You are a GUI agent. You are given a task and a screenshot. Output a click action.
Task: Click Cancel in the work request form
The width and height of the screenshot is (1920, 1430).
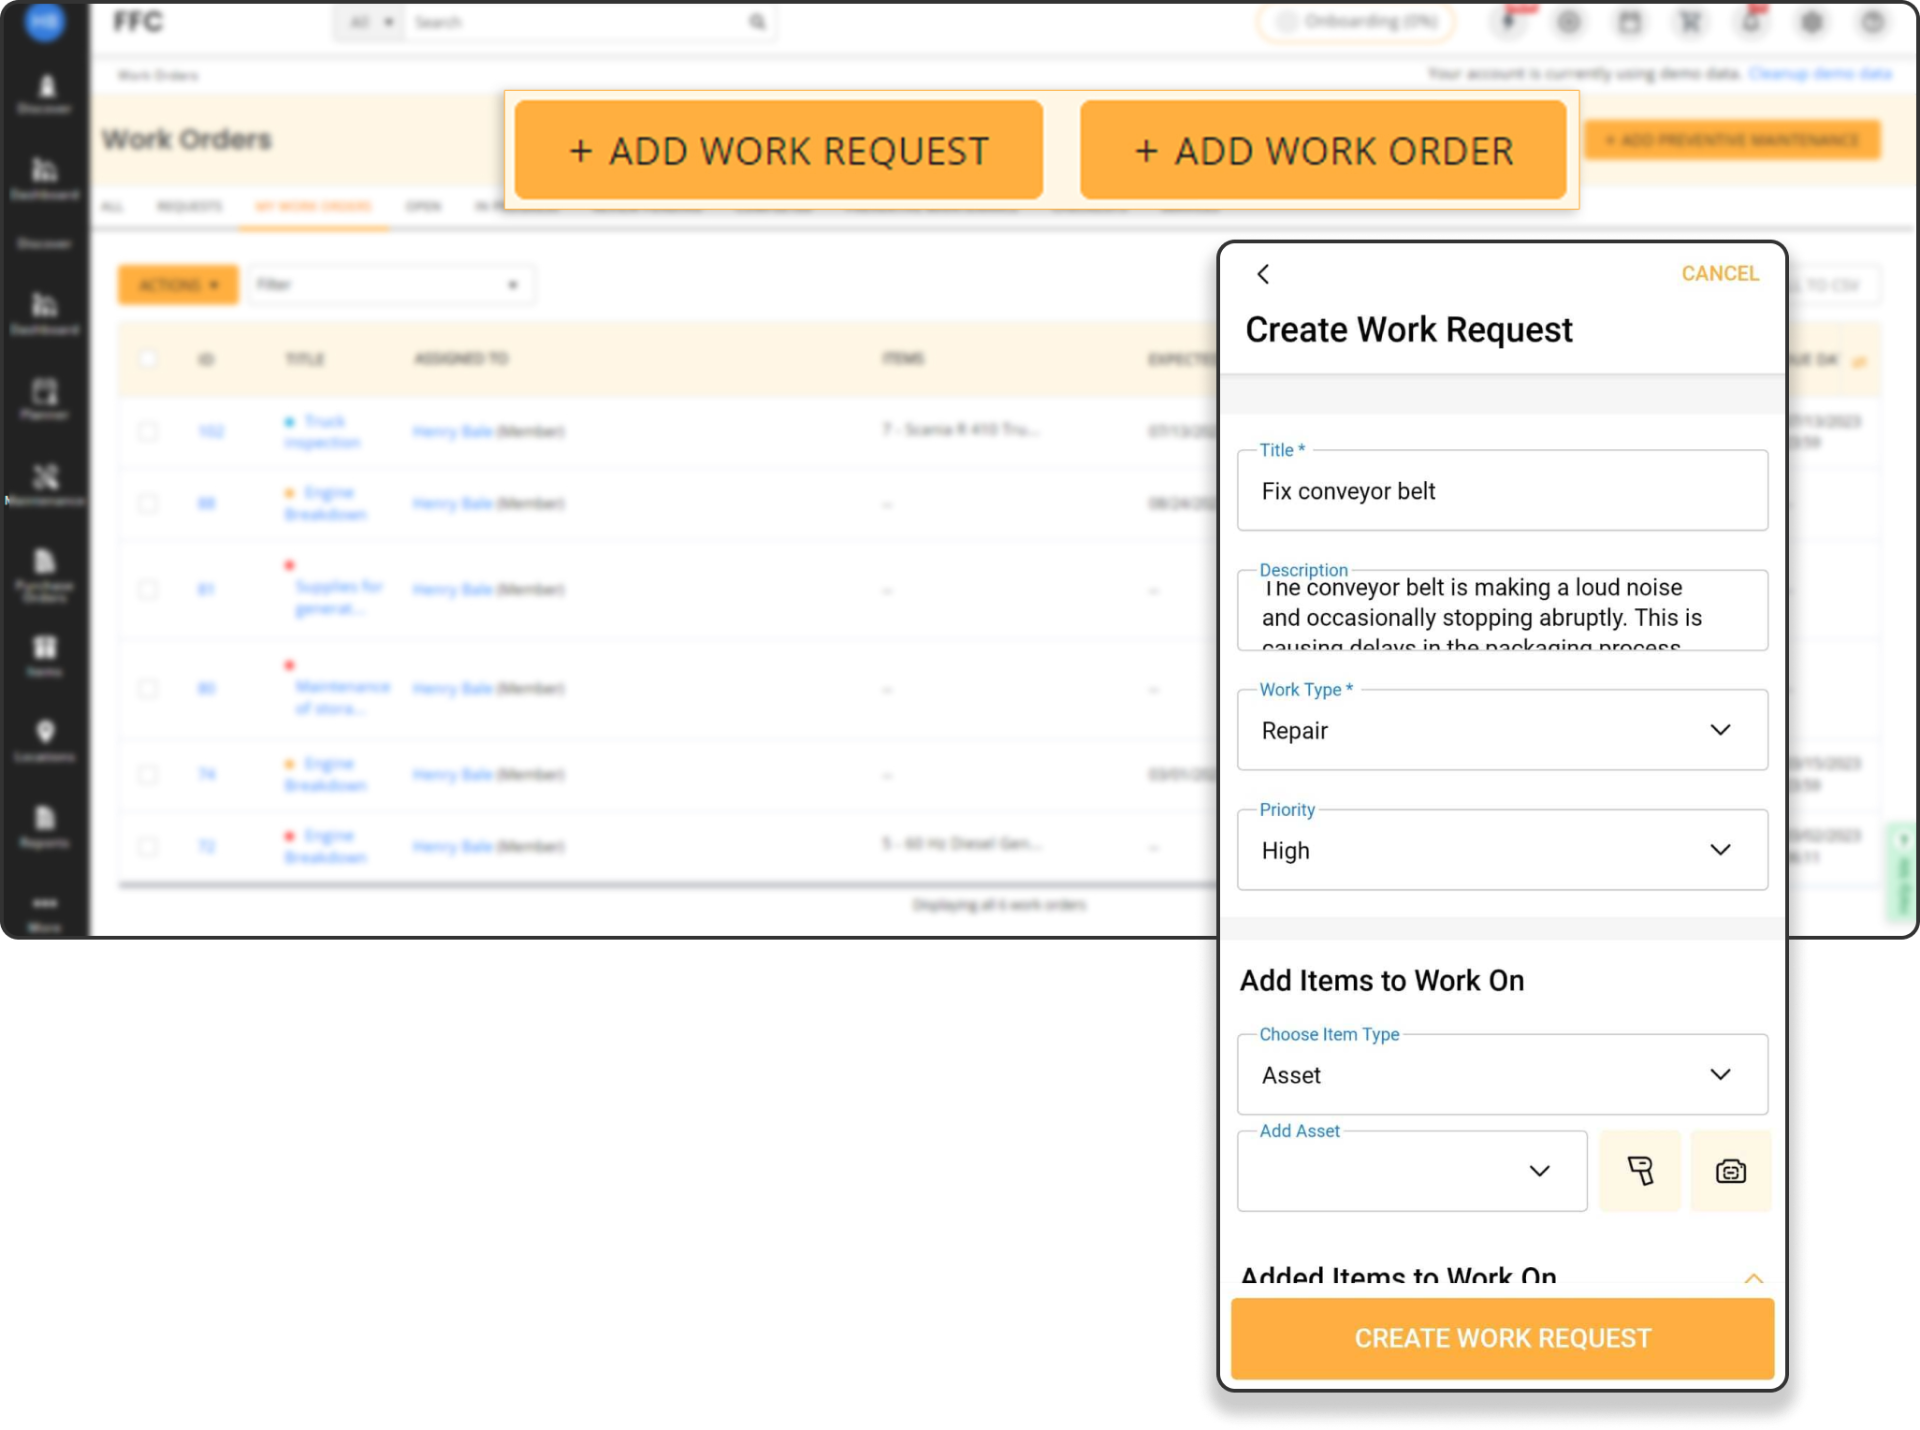point(1719,274)
